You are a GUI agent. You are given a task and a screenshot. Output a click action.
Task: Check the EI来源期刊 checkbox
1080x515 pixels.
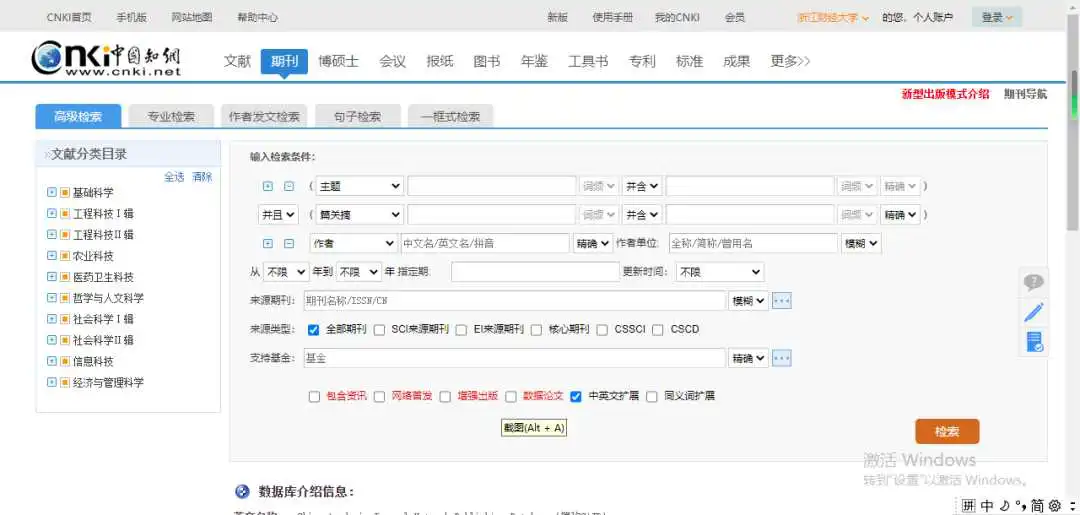pyautogui.click(x=461, y=330)
